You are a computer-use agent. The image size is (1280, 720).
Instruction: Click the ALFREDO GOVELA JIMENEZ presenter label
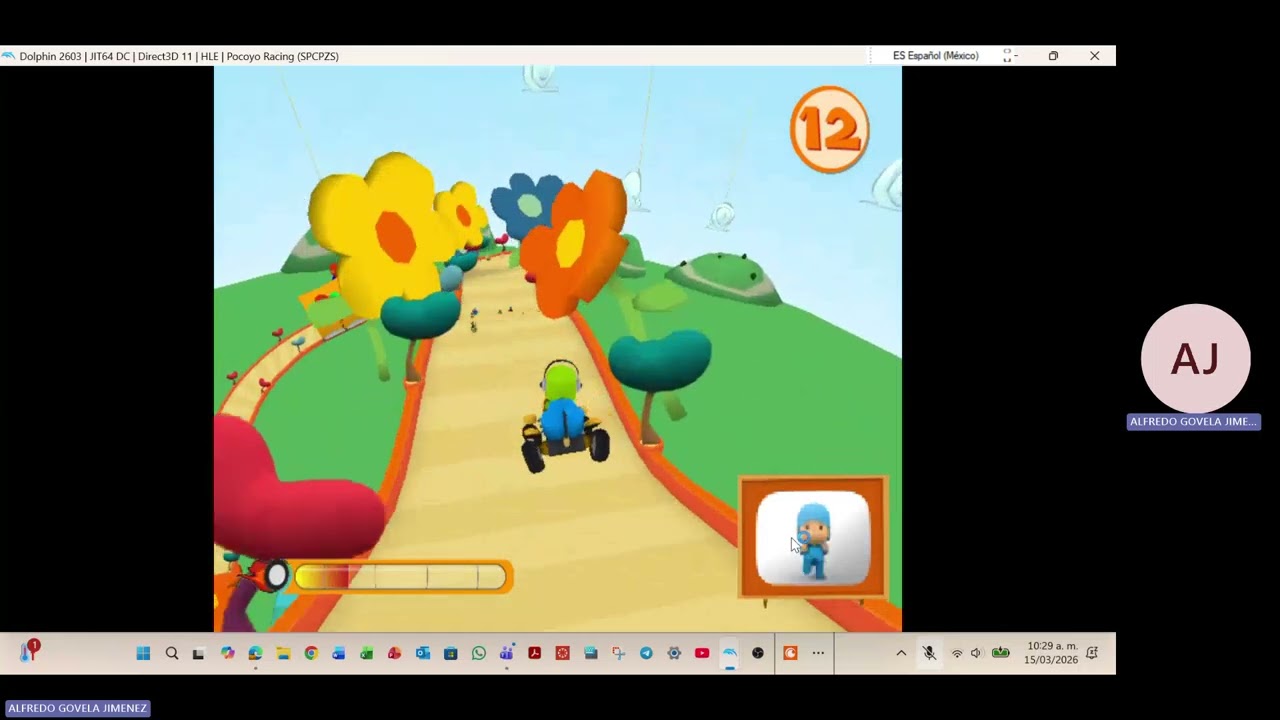point(77,708)
